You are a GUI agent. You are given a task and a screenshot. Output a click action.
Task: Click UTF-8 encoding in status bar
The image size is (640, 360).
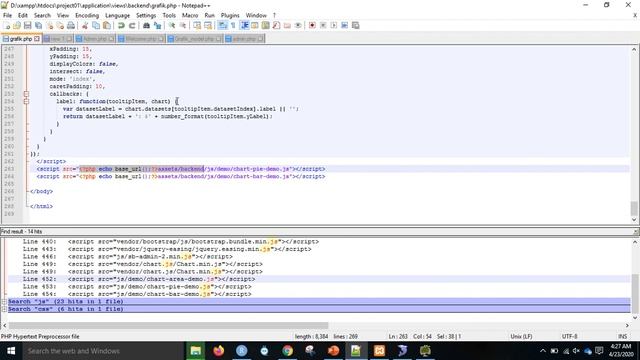(569, 337)
